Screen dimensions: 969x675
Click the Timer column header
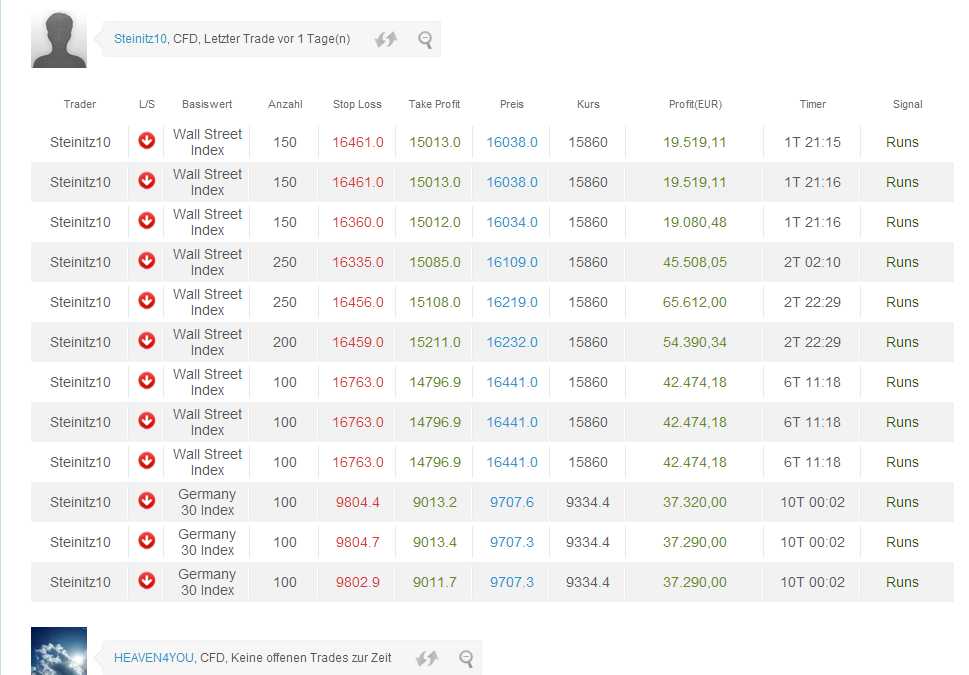813,104
